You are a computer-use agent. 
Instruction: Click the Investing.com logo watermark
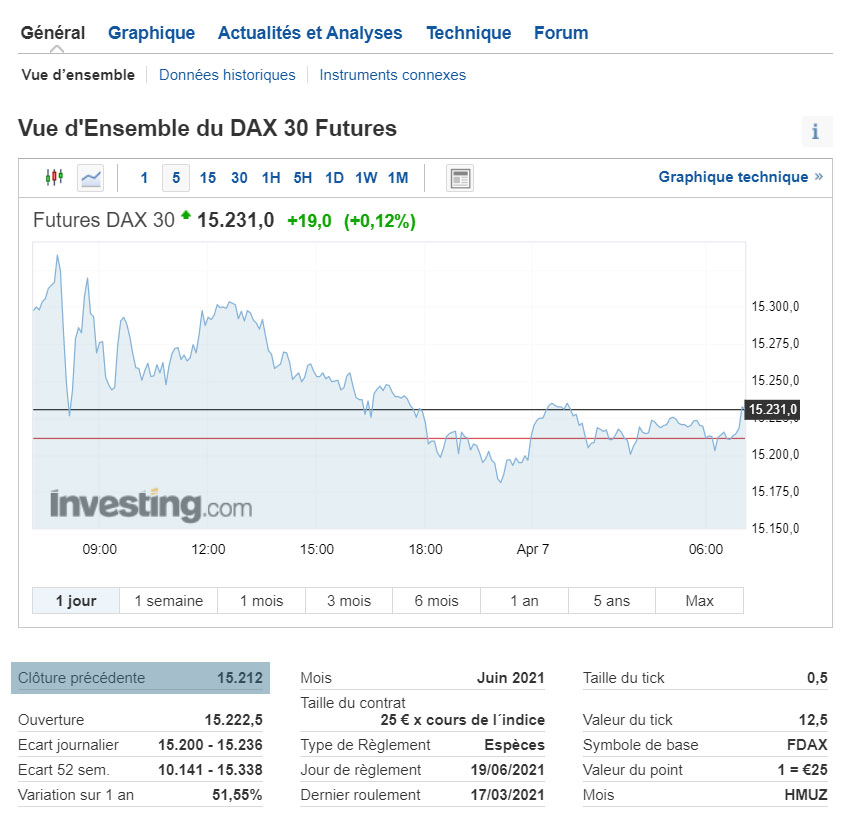pyautogui.click(x=151, y=504)
